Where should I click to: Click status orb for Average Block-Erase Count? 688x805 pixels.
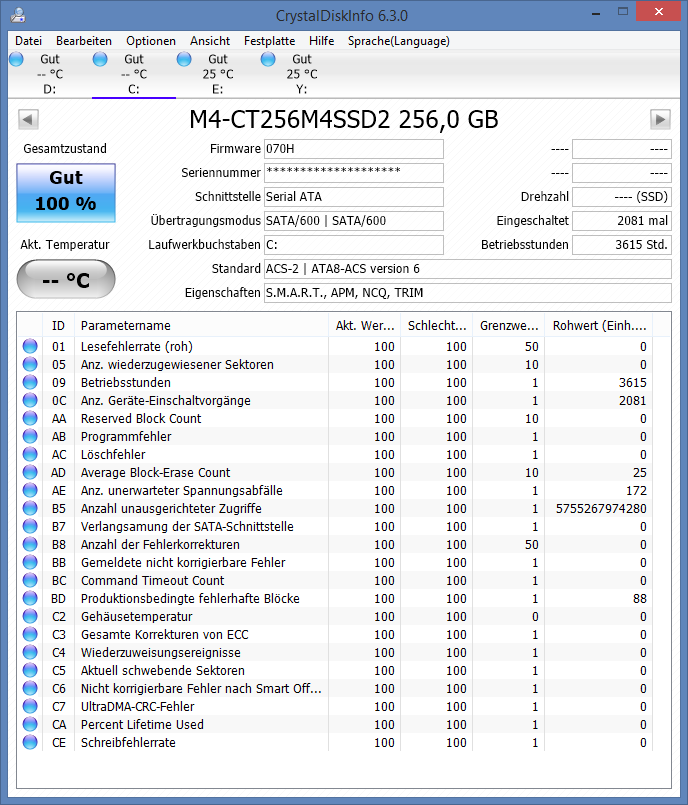pos(30,472)
